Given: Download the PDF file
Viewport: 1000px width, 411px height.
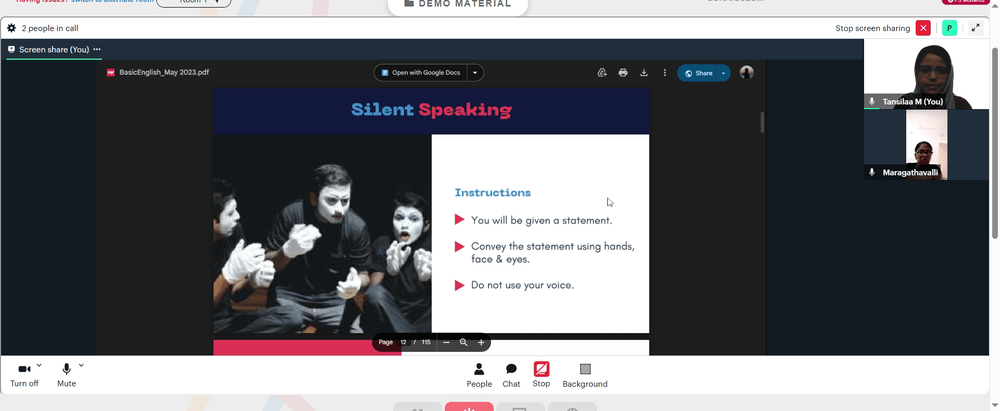Looking at the screenshot, I should pyautogui.click(x=644, y=73).
